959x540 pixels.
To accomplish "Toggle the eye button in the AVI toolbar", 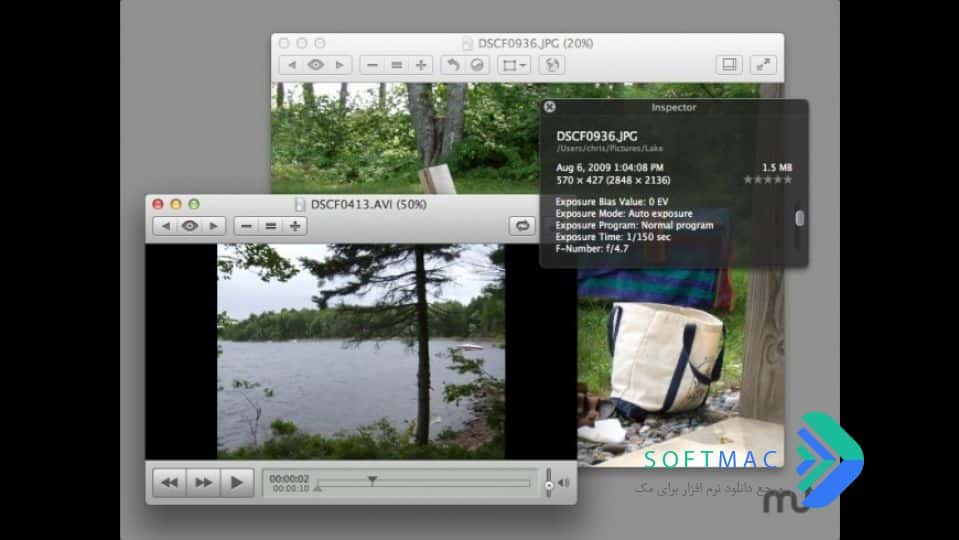I will (x=190, y=226).
